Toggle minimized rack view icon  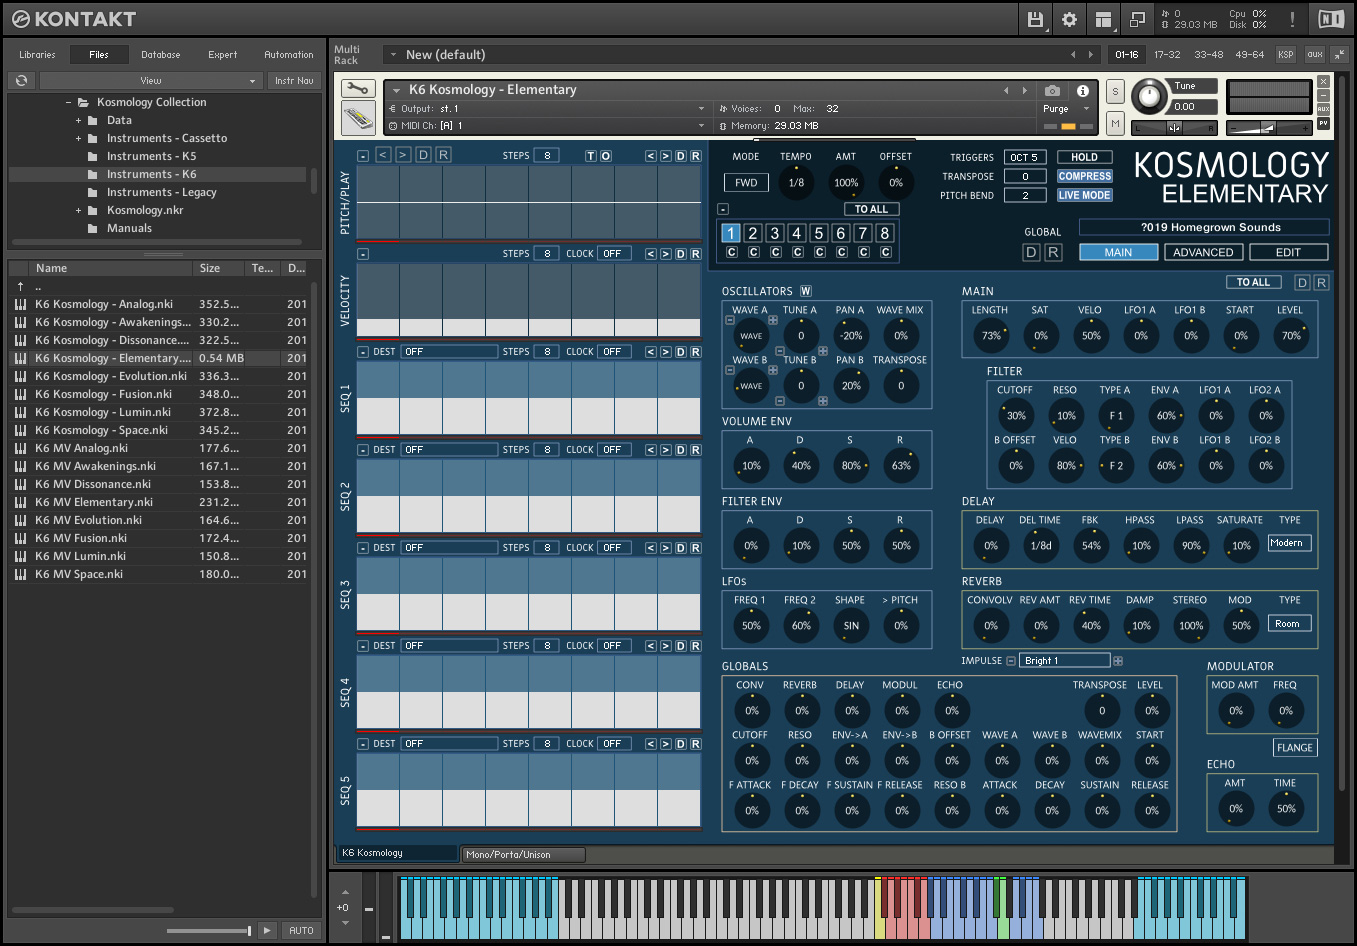[x=1137, y=19]
